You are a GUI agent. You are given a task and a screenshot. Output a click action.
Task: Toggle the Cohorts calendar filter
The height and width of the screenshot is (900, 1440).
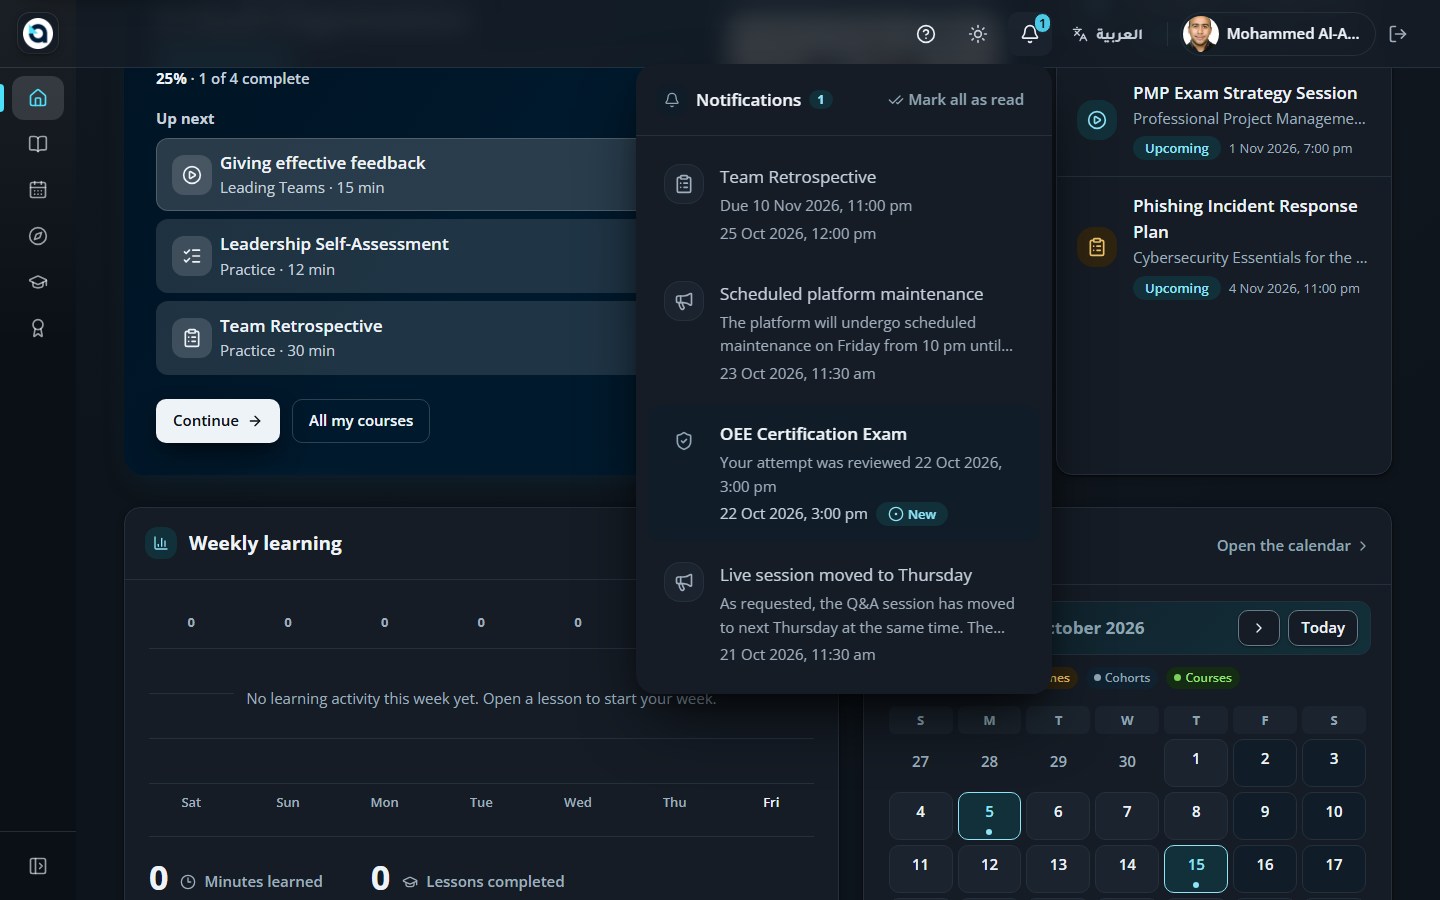pyautogui.click(x=1122, y=678)
